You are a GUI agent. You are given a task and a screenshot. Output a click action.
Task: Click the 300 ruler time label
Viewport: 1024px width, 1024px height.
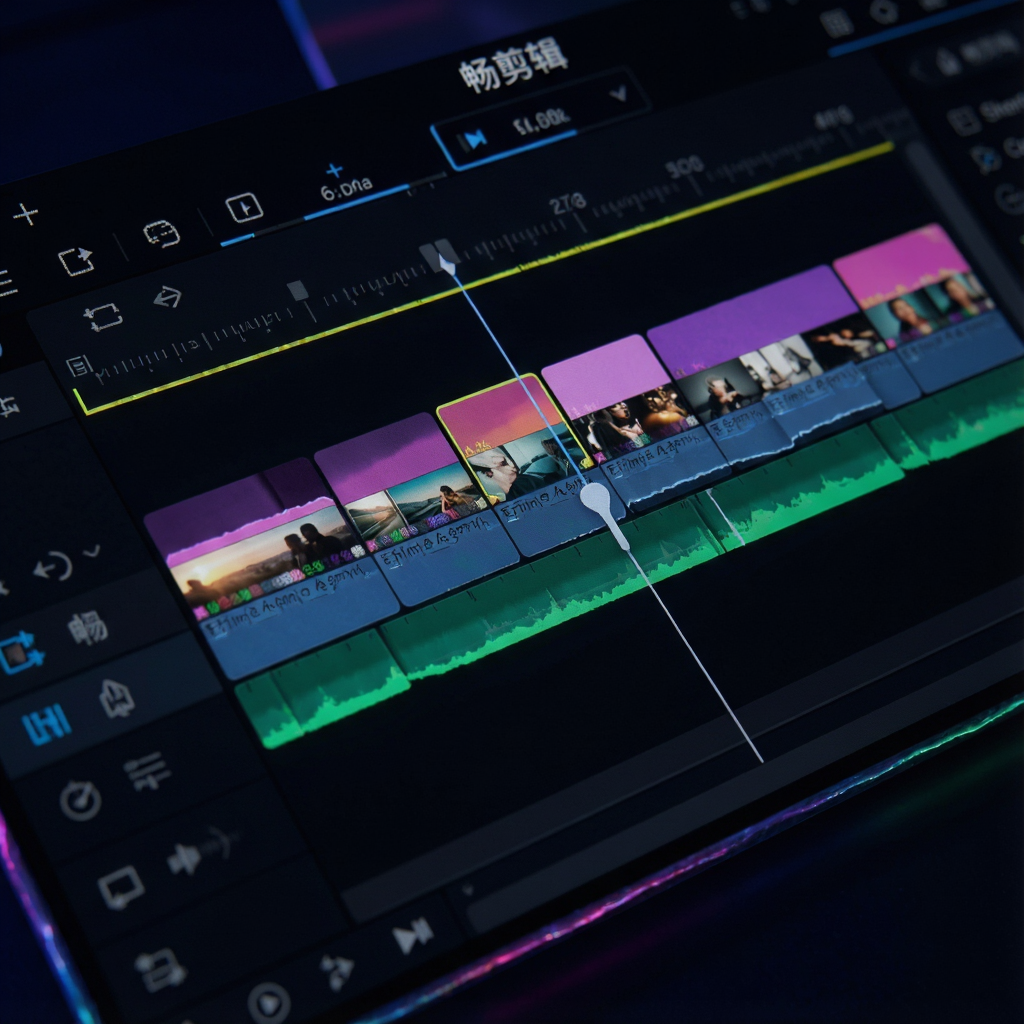684,167
